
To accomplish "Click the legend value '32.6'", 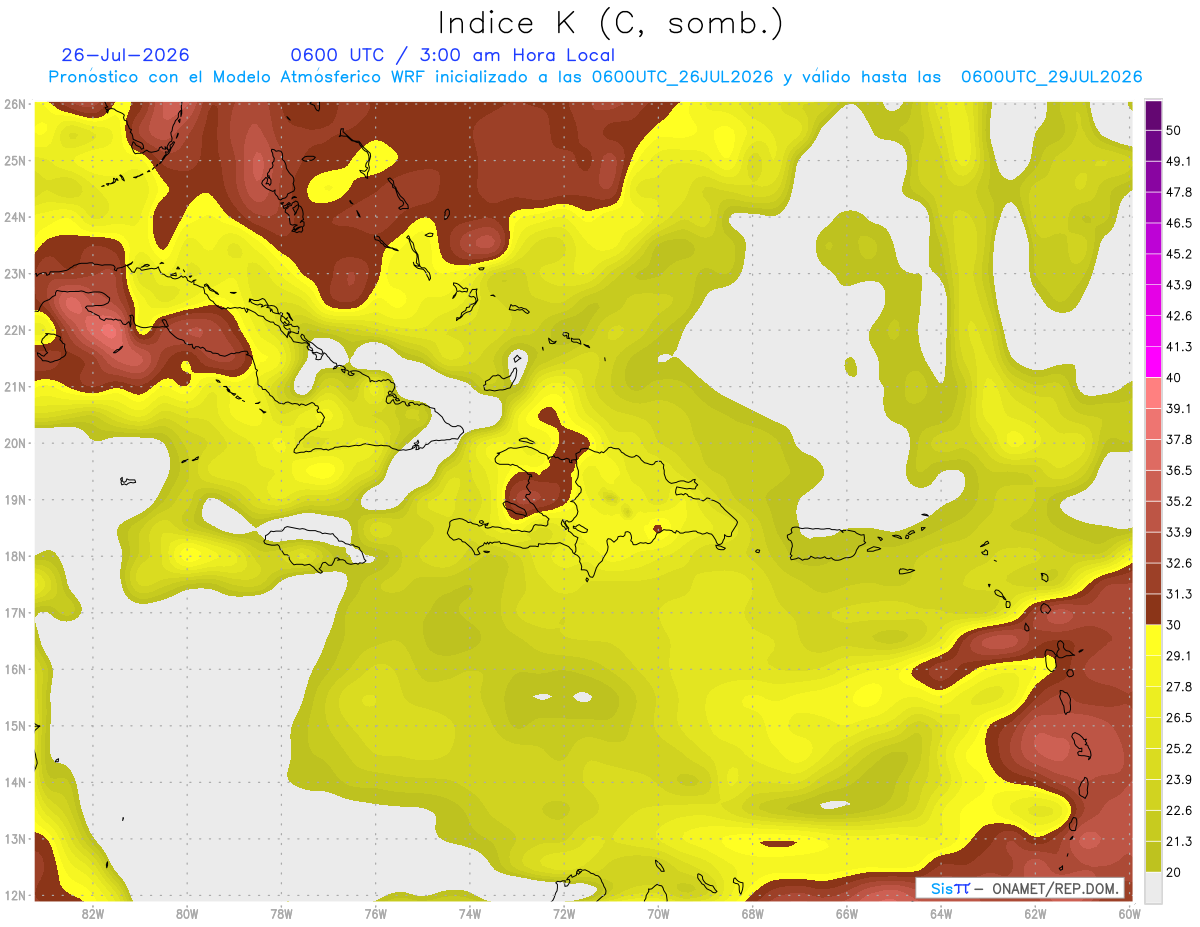I will point(1179,563).
